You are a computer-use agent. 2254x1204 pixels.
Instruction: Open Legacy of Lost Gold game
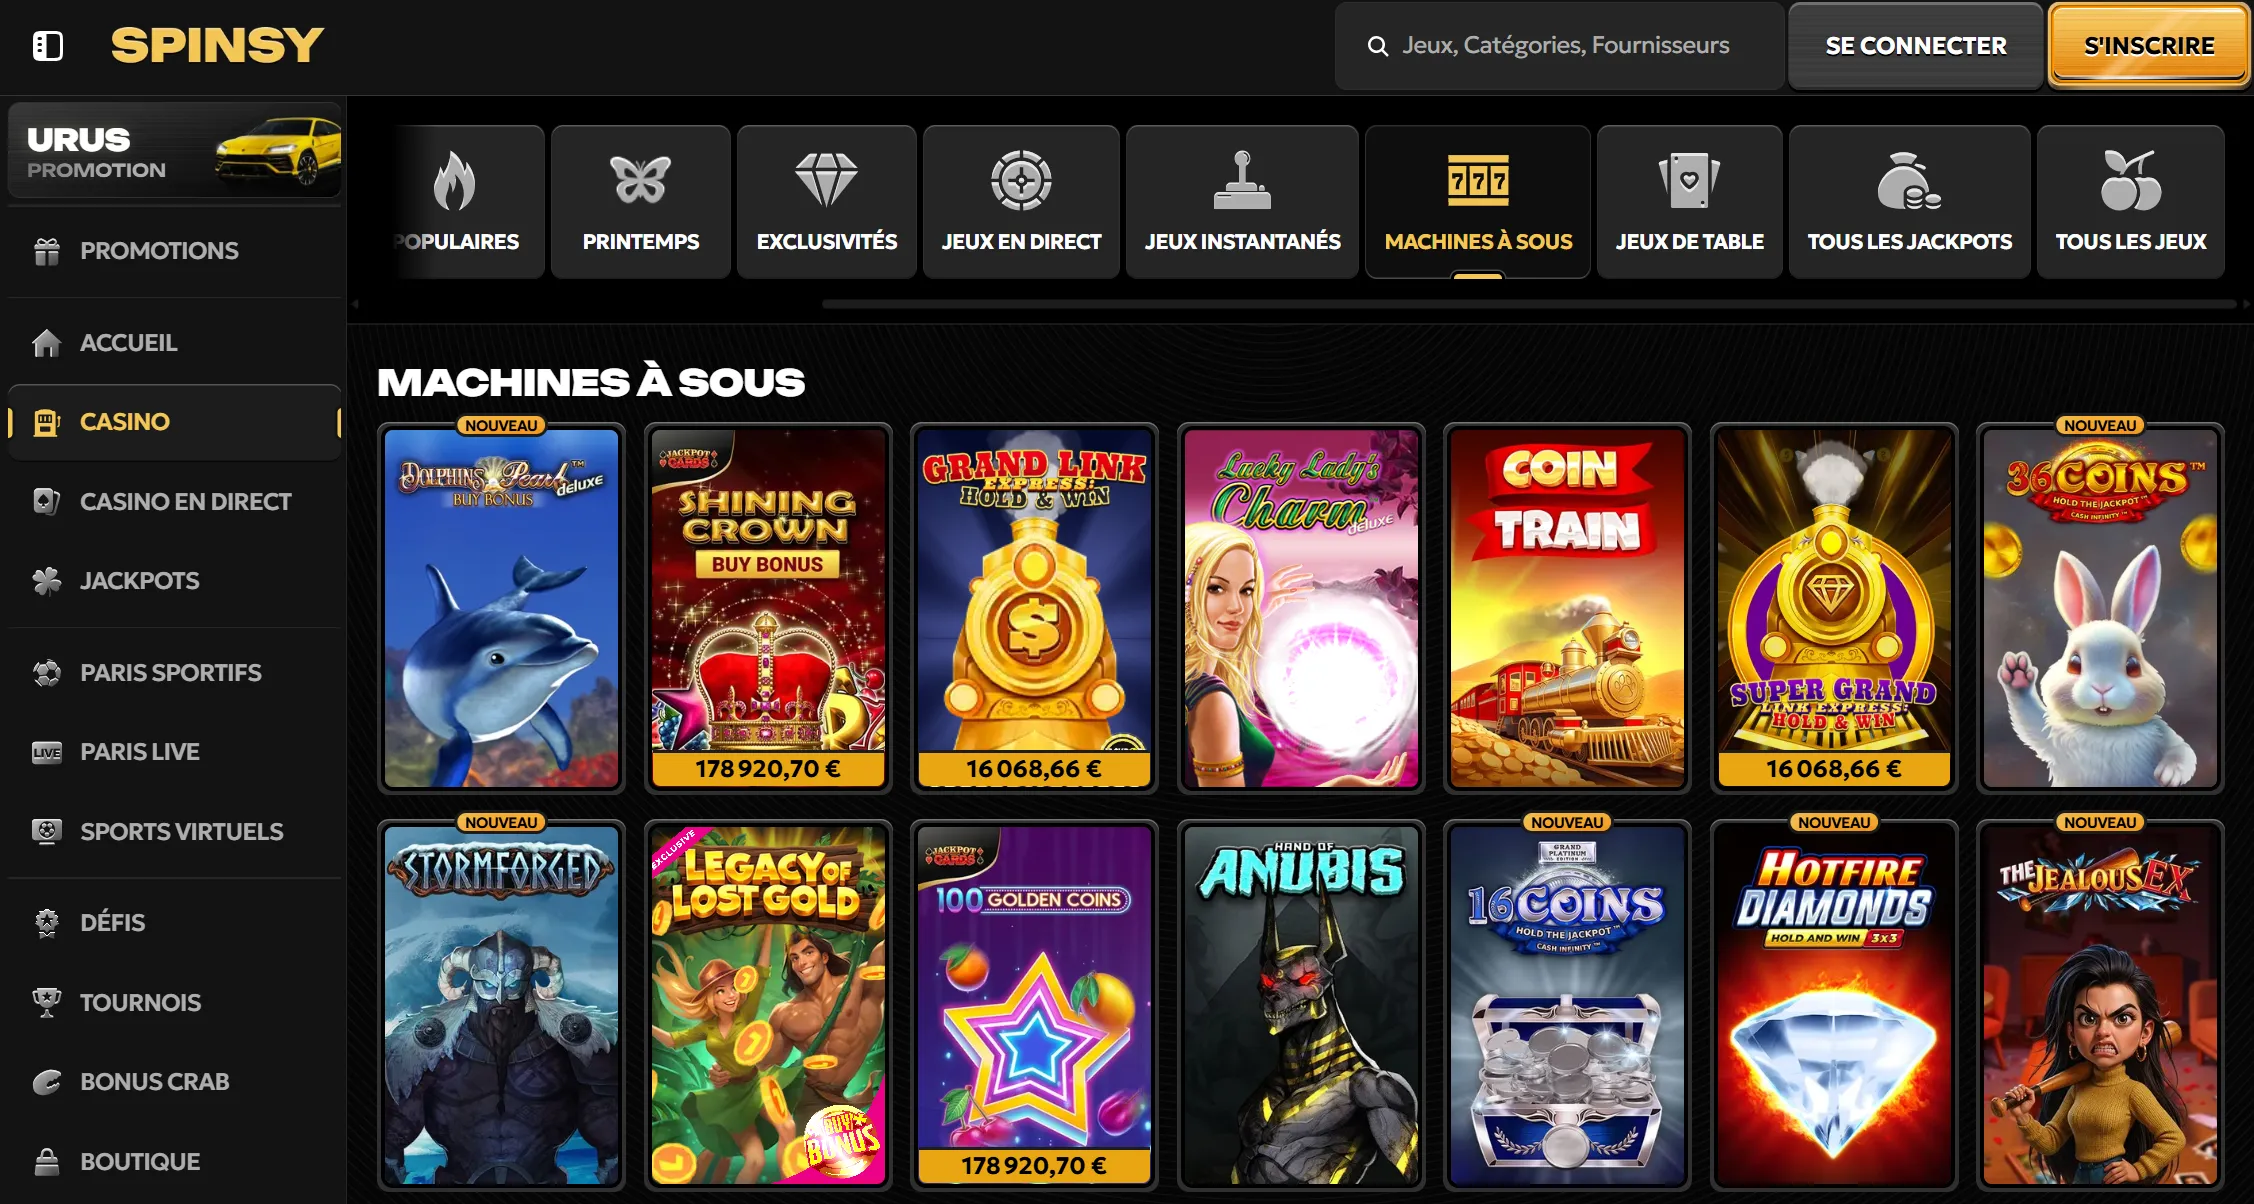pyautogui.click(x=768, y=1005)
